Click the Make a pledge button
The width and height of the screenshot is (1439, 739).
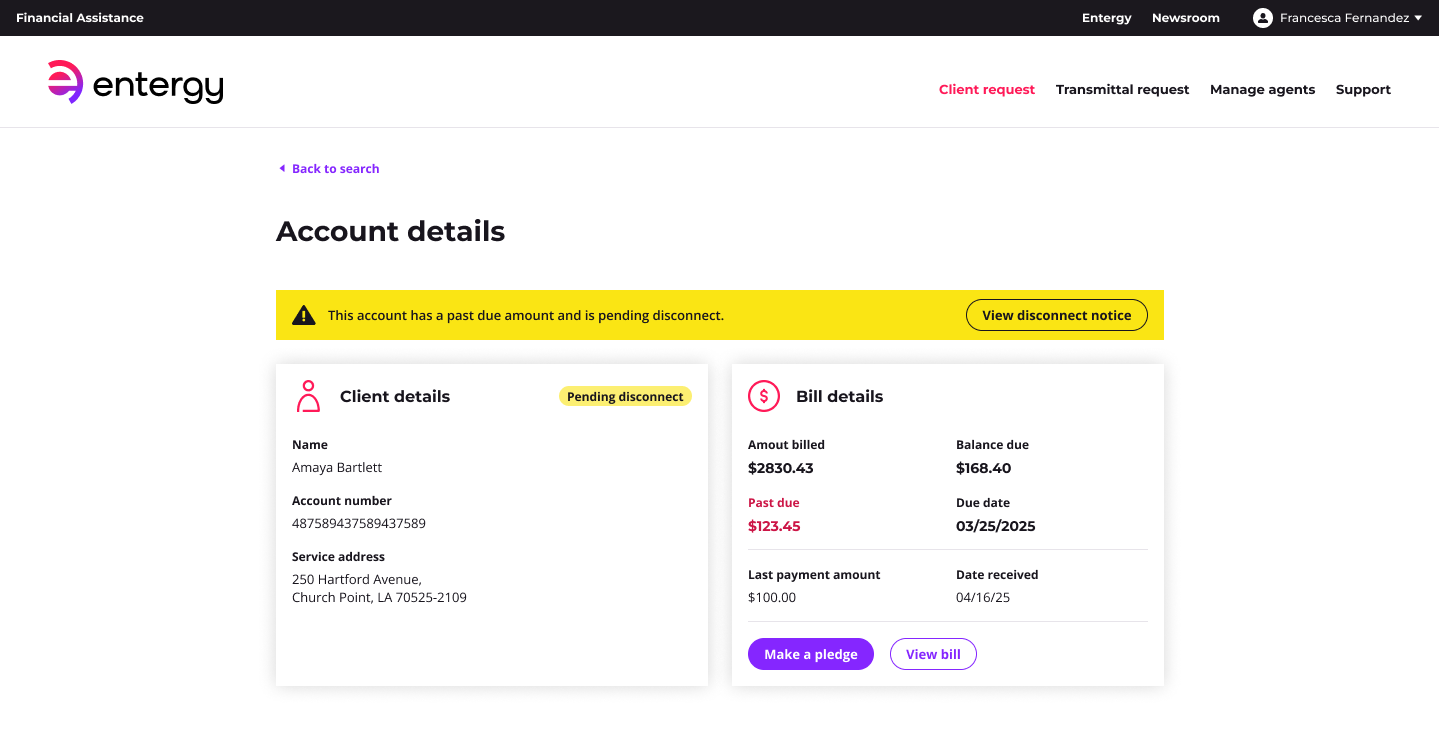(810, 654)
